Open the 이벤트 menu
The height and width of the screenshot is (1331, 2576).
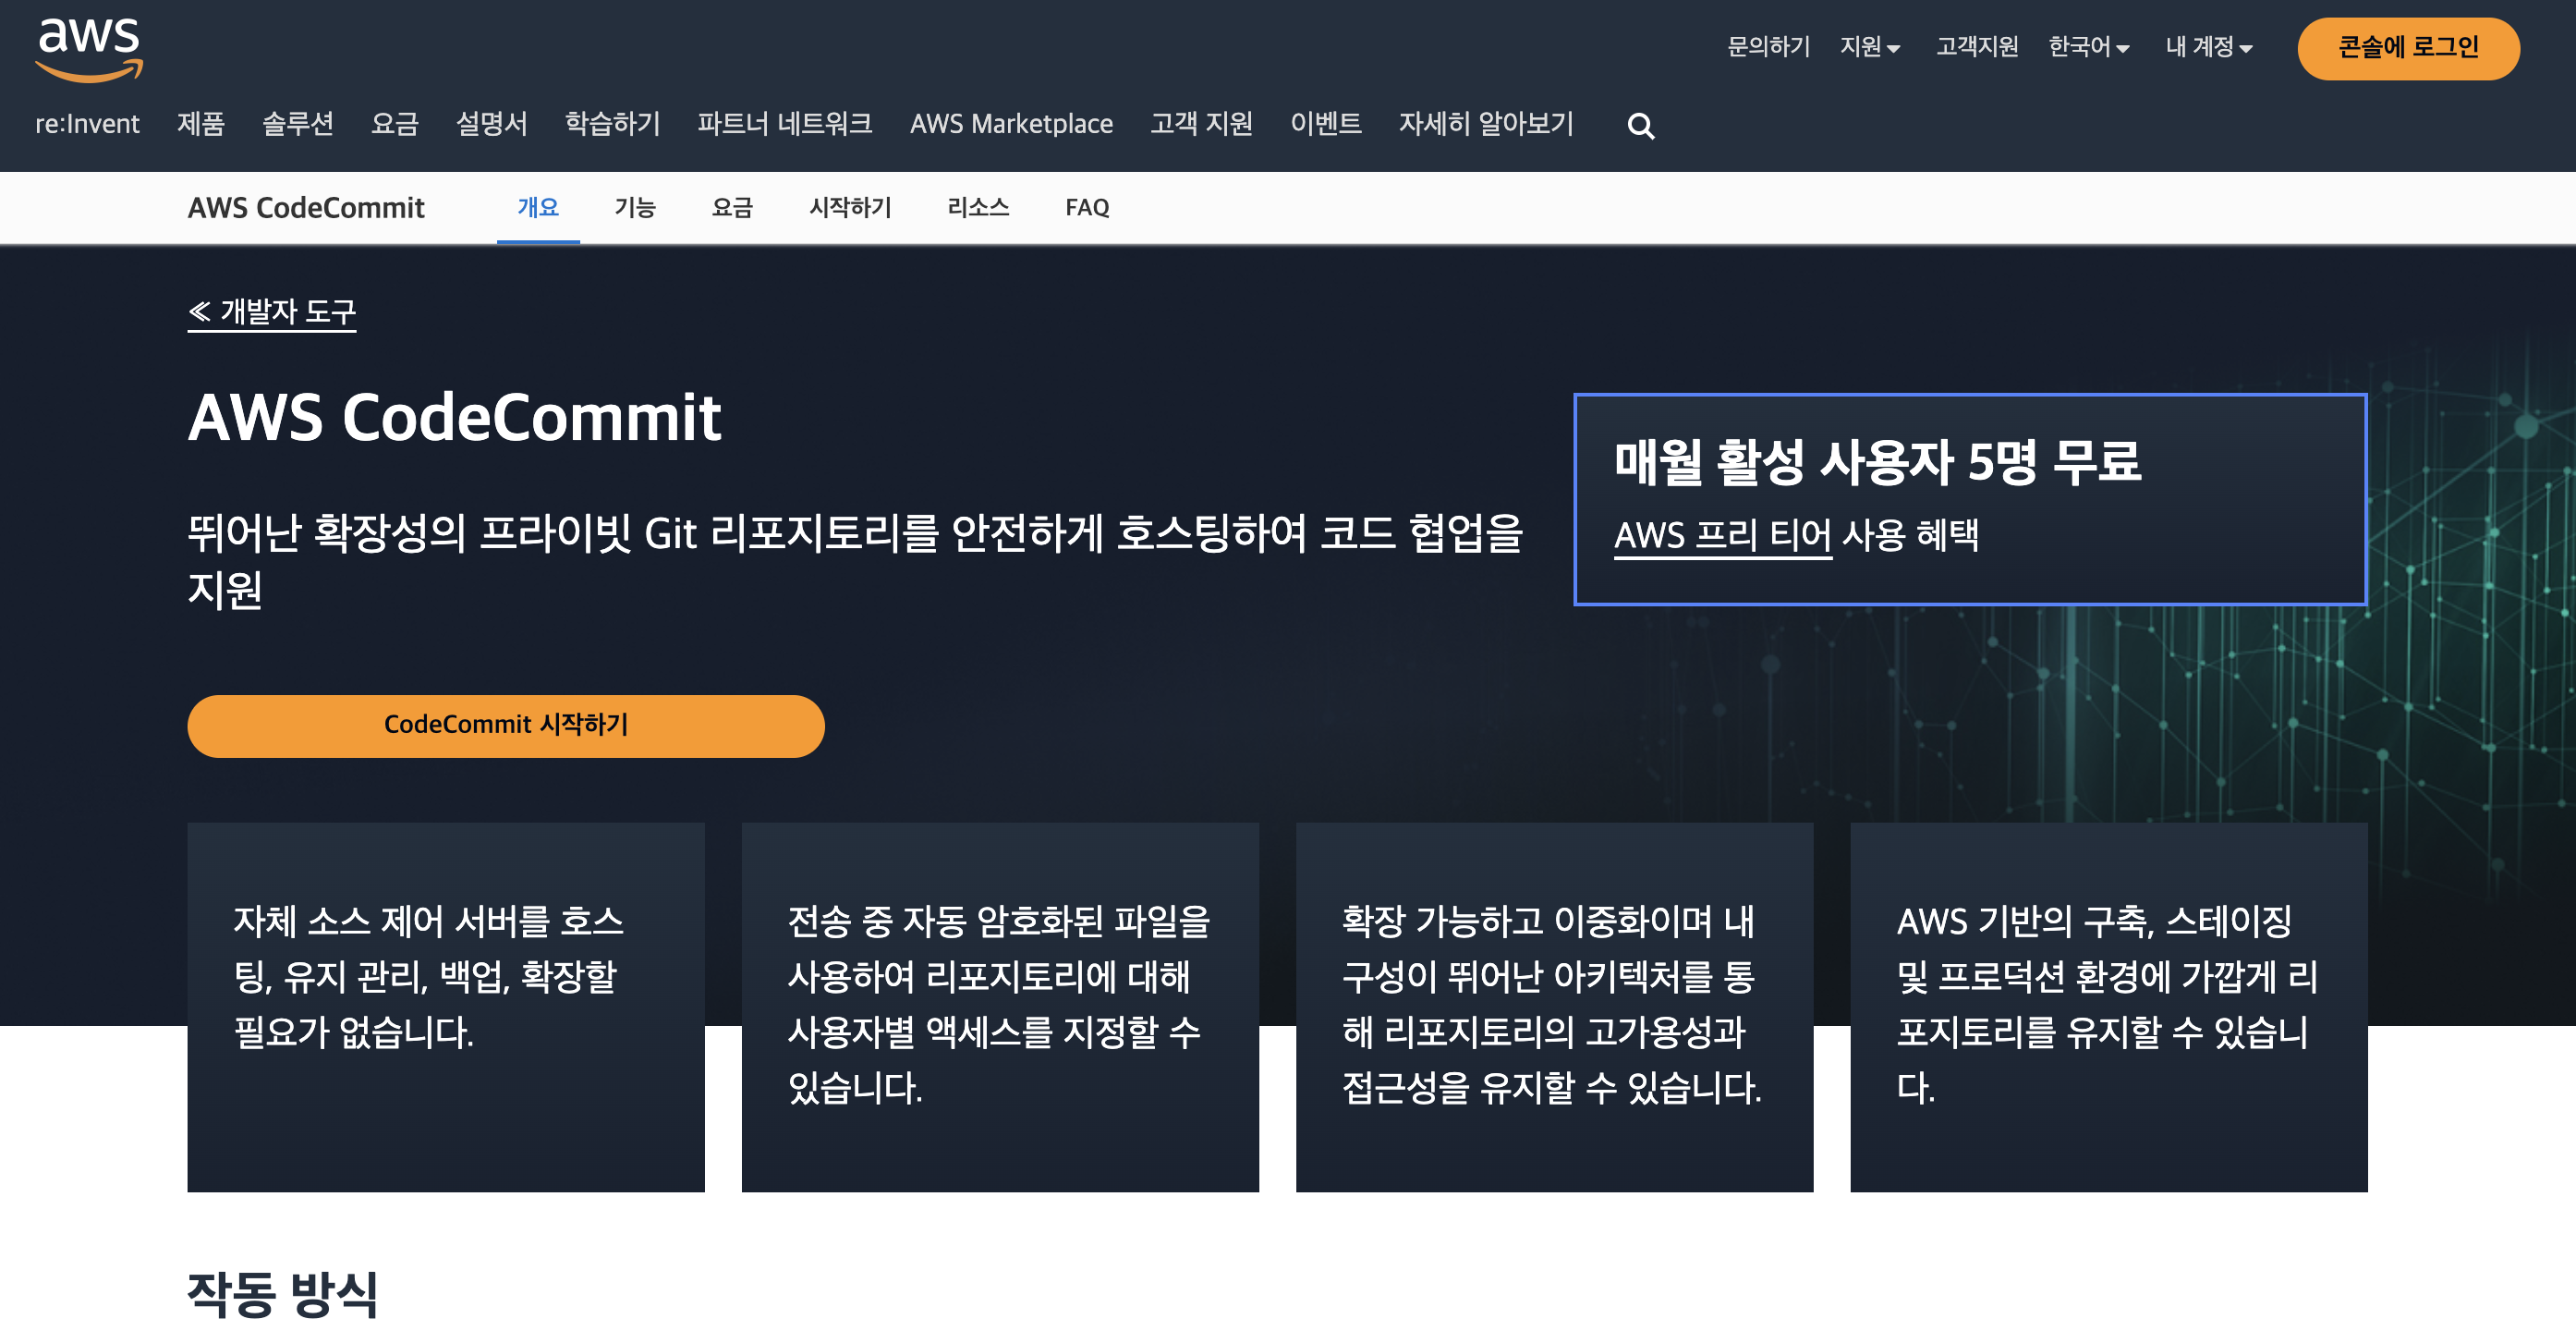click(1326, 124)
